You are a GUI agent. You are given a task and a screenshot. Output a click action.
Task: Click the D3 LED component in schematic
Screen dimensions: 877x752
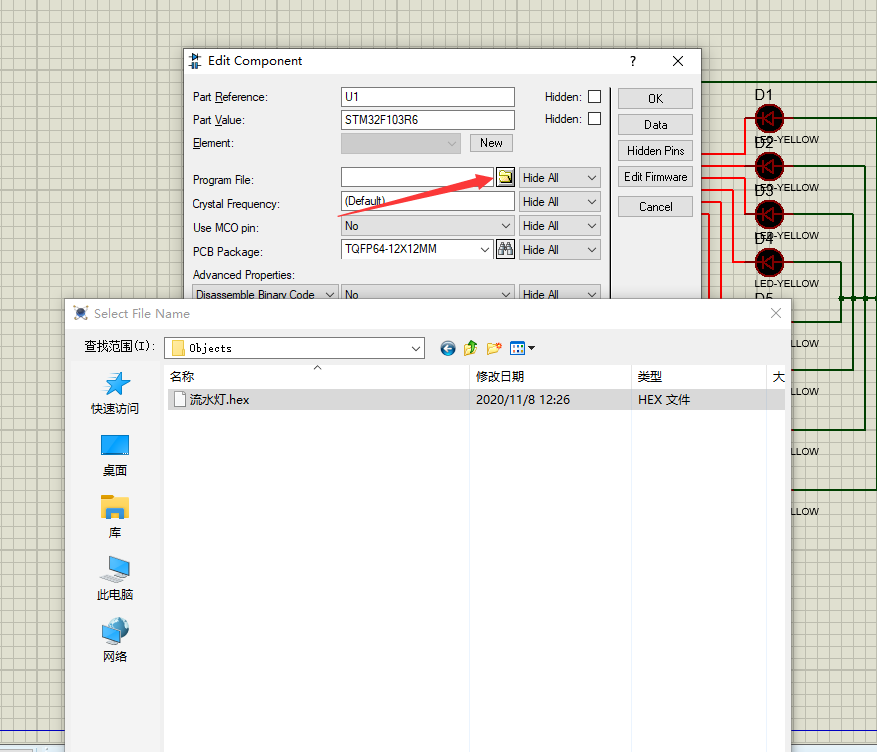coord(769,214)
